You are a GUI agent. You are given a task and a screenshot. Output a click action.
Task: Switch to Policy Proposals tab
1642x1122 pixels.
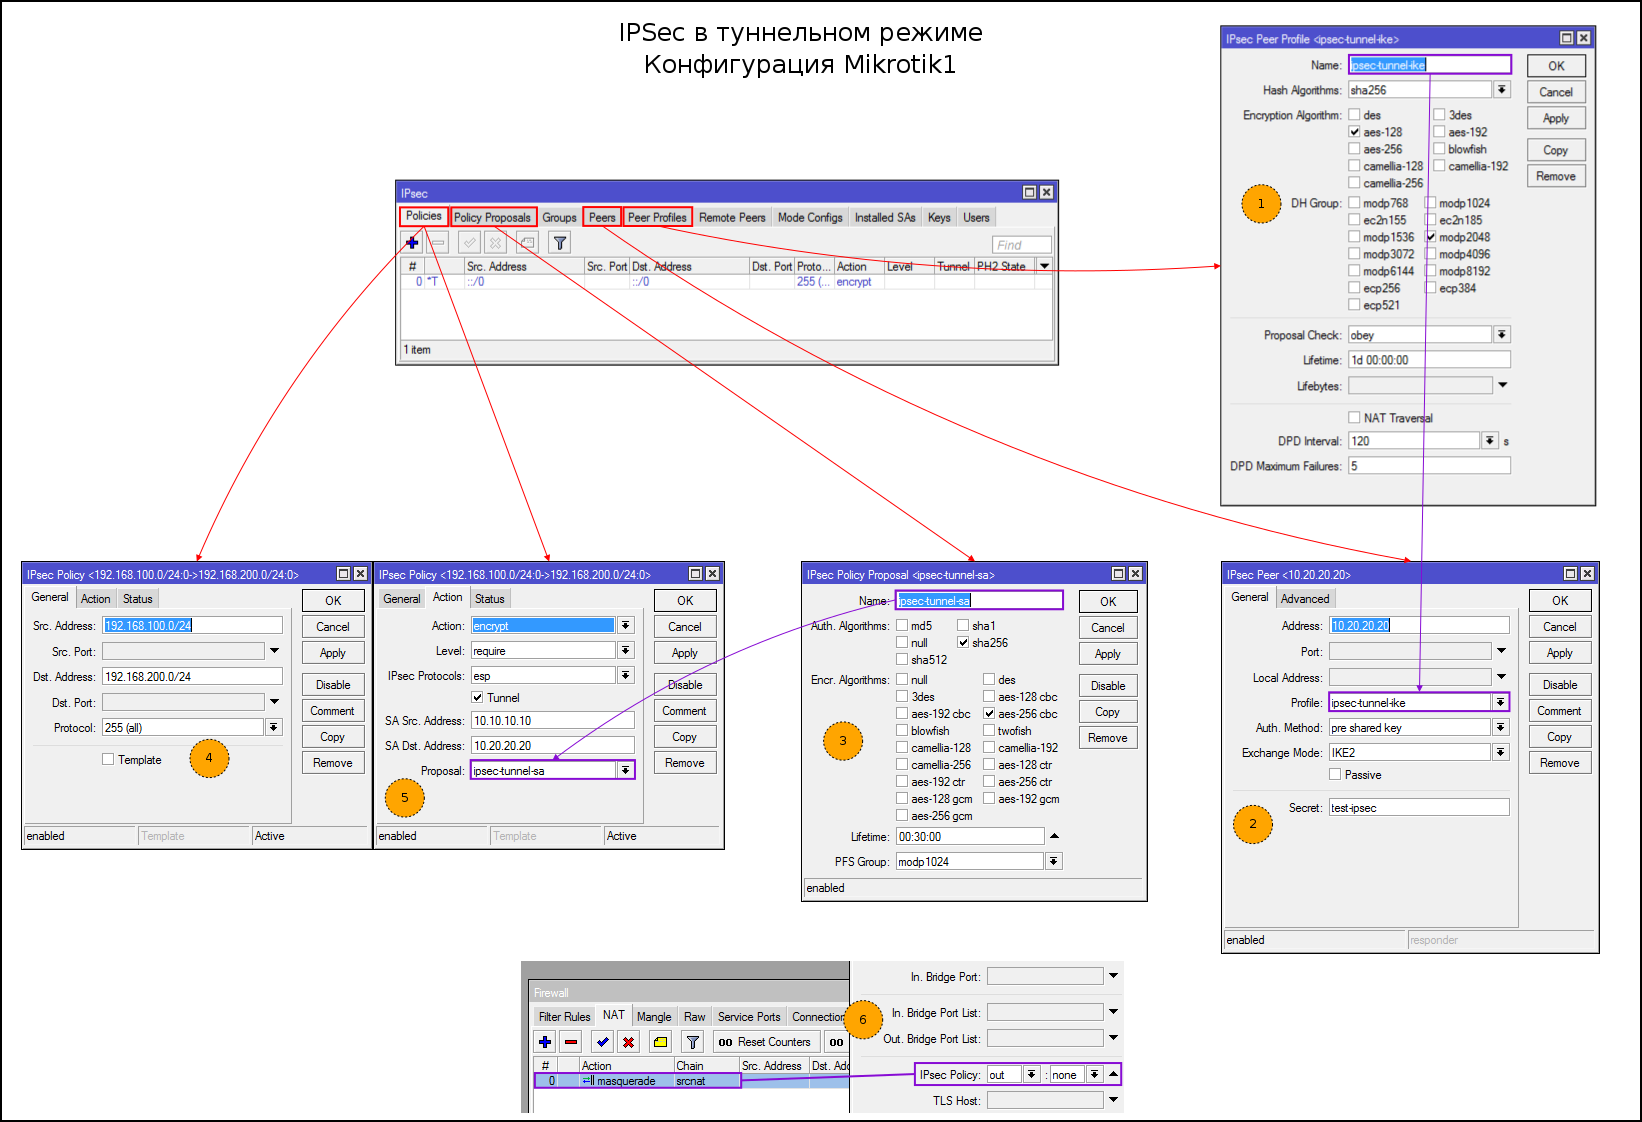(x=493, y=217)
